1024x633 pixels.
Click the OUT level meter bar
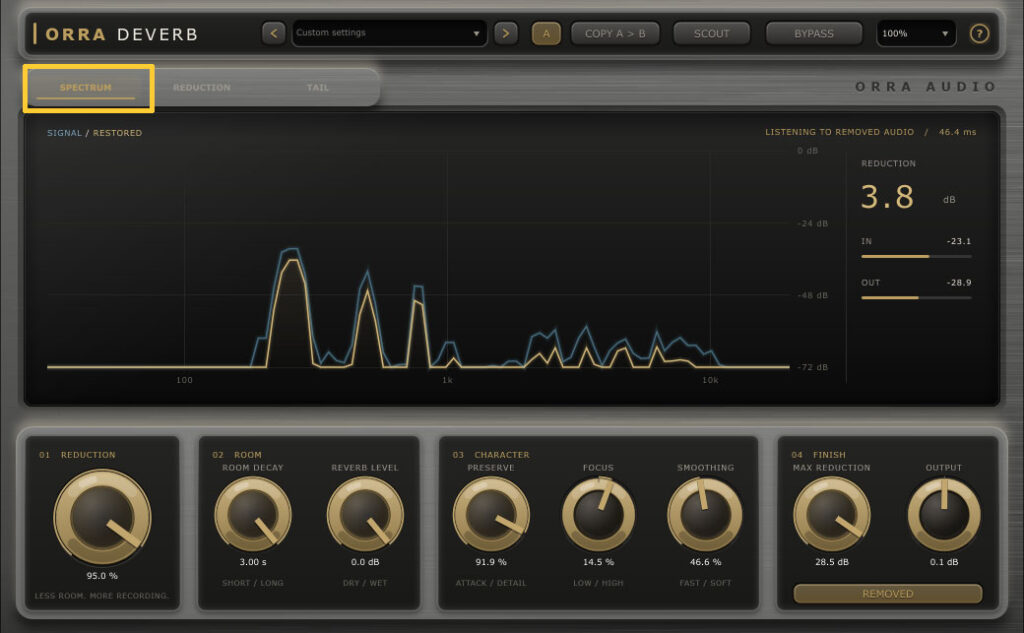pyautogui.click(x=916, y=297)
